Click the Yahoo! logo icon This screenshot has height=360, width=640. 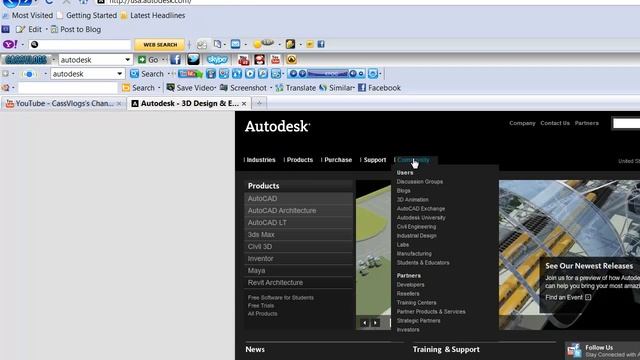click(10, 44)
